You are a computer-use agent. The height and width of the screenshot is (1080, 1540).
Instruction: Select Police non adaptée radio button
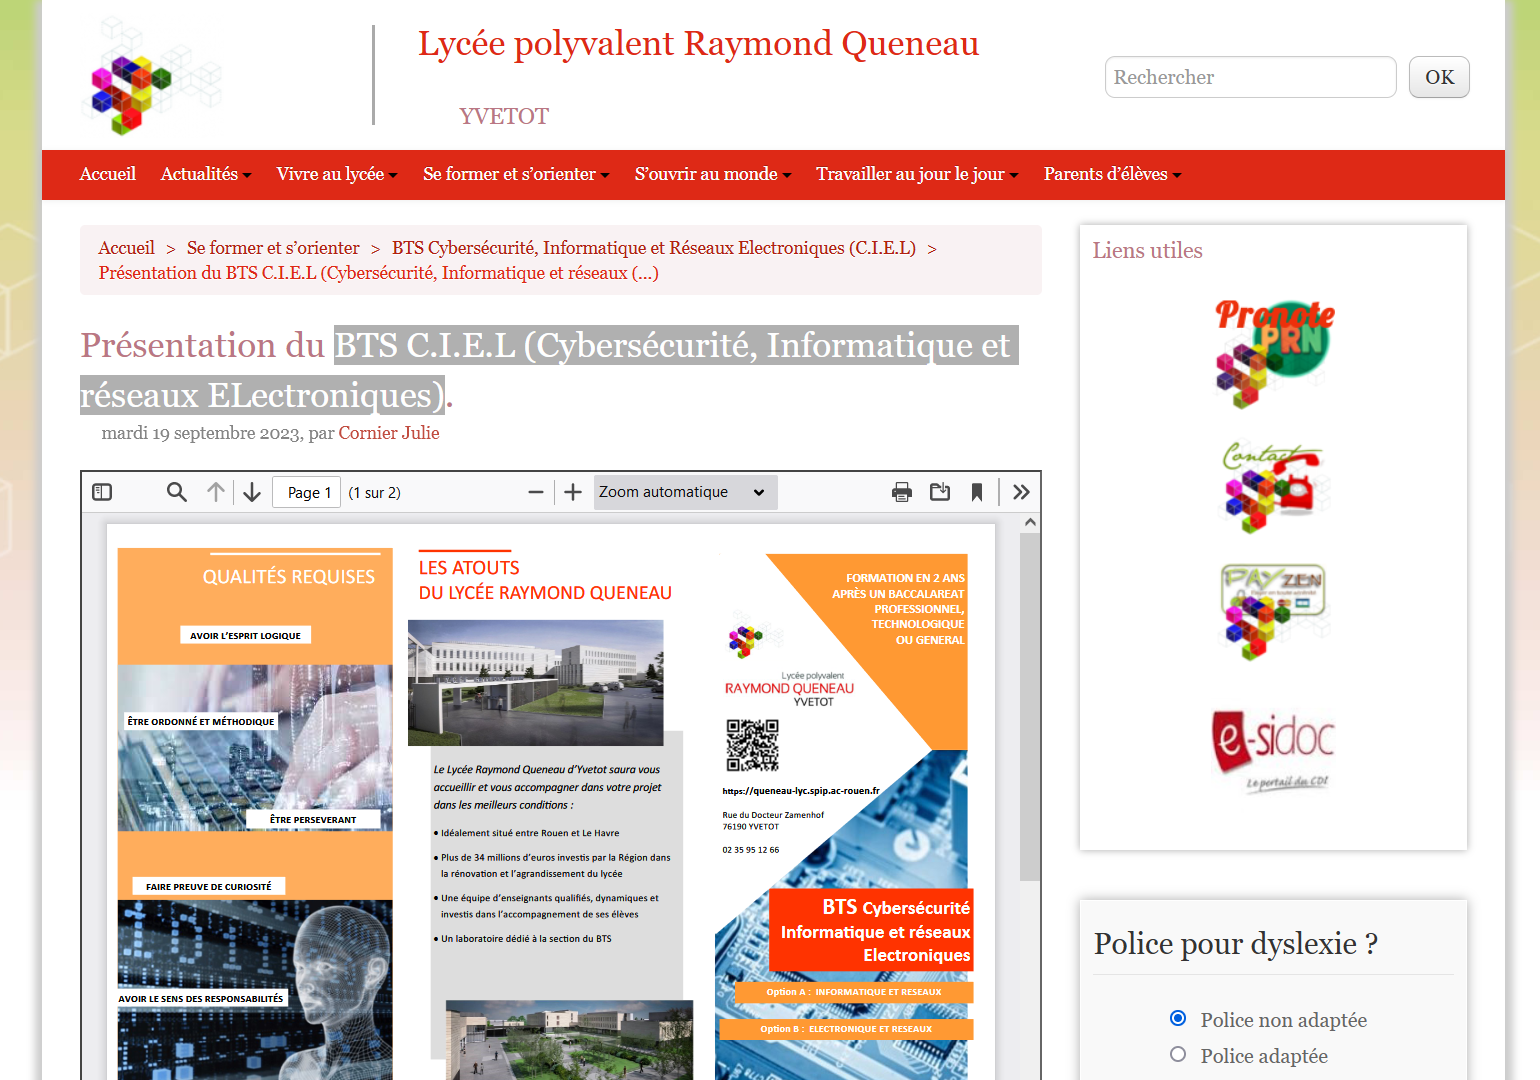pyautogui.click(x=1178, y=1018)
